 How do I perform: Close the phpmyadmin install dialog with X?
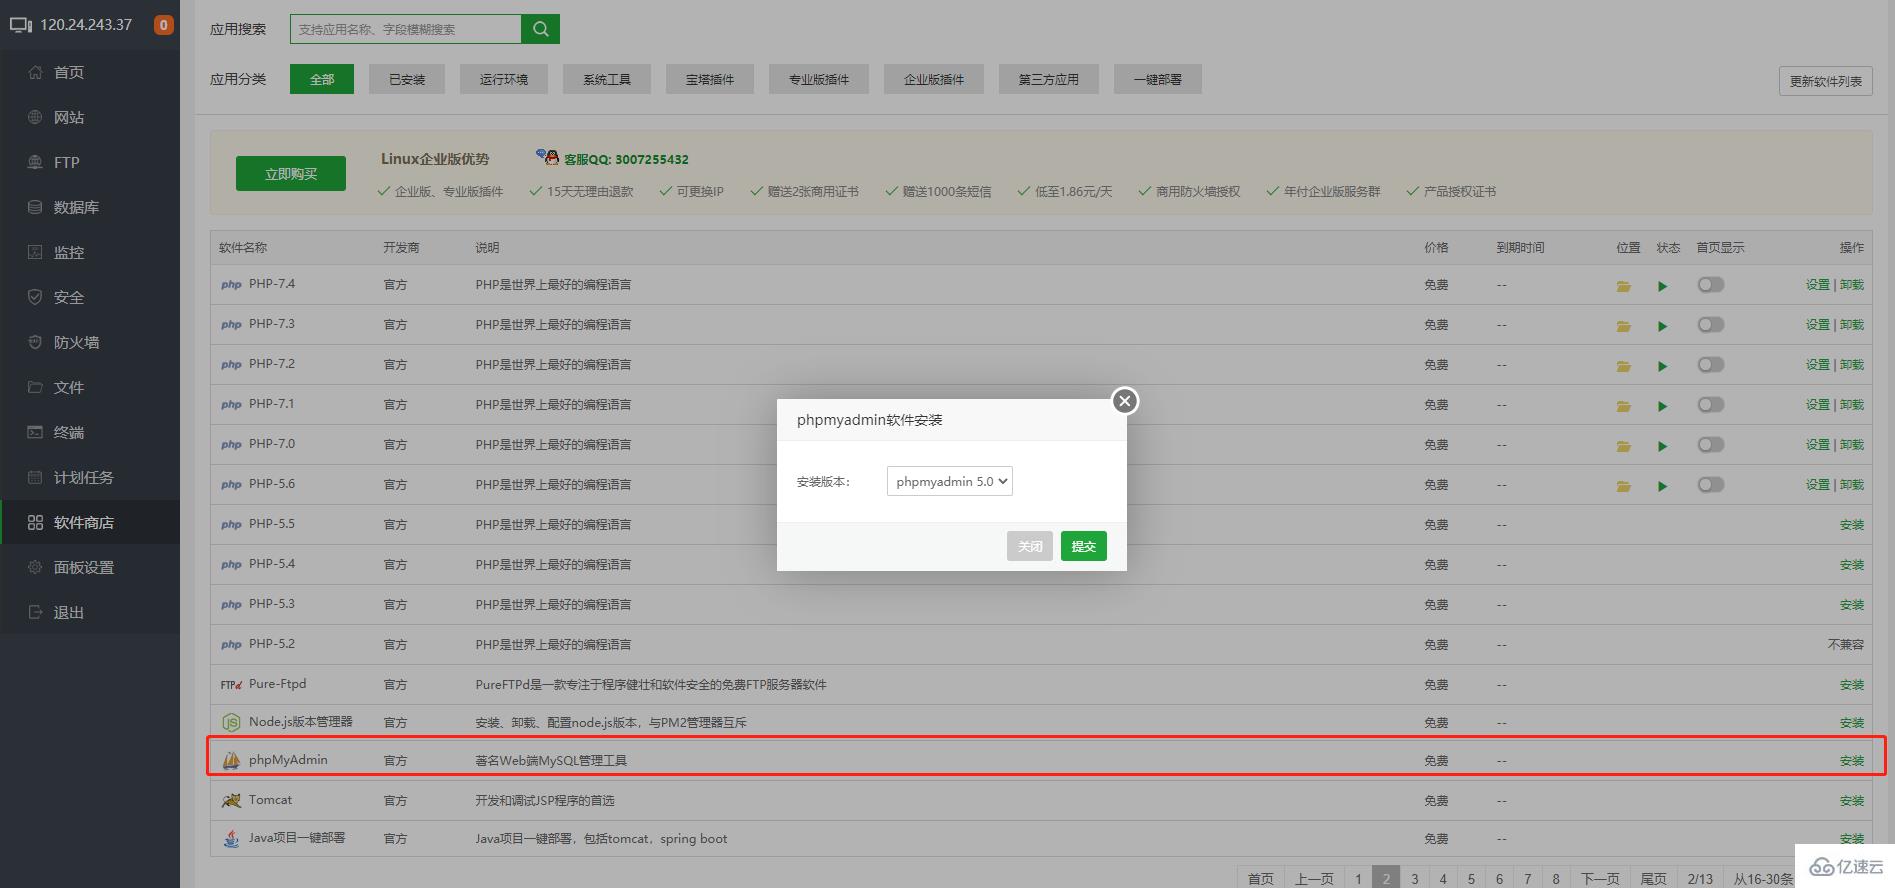click(1125, 401)
